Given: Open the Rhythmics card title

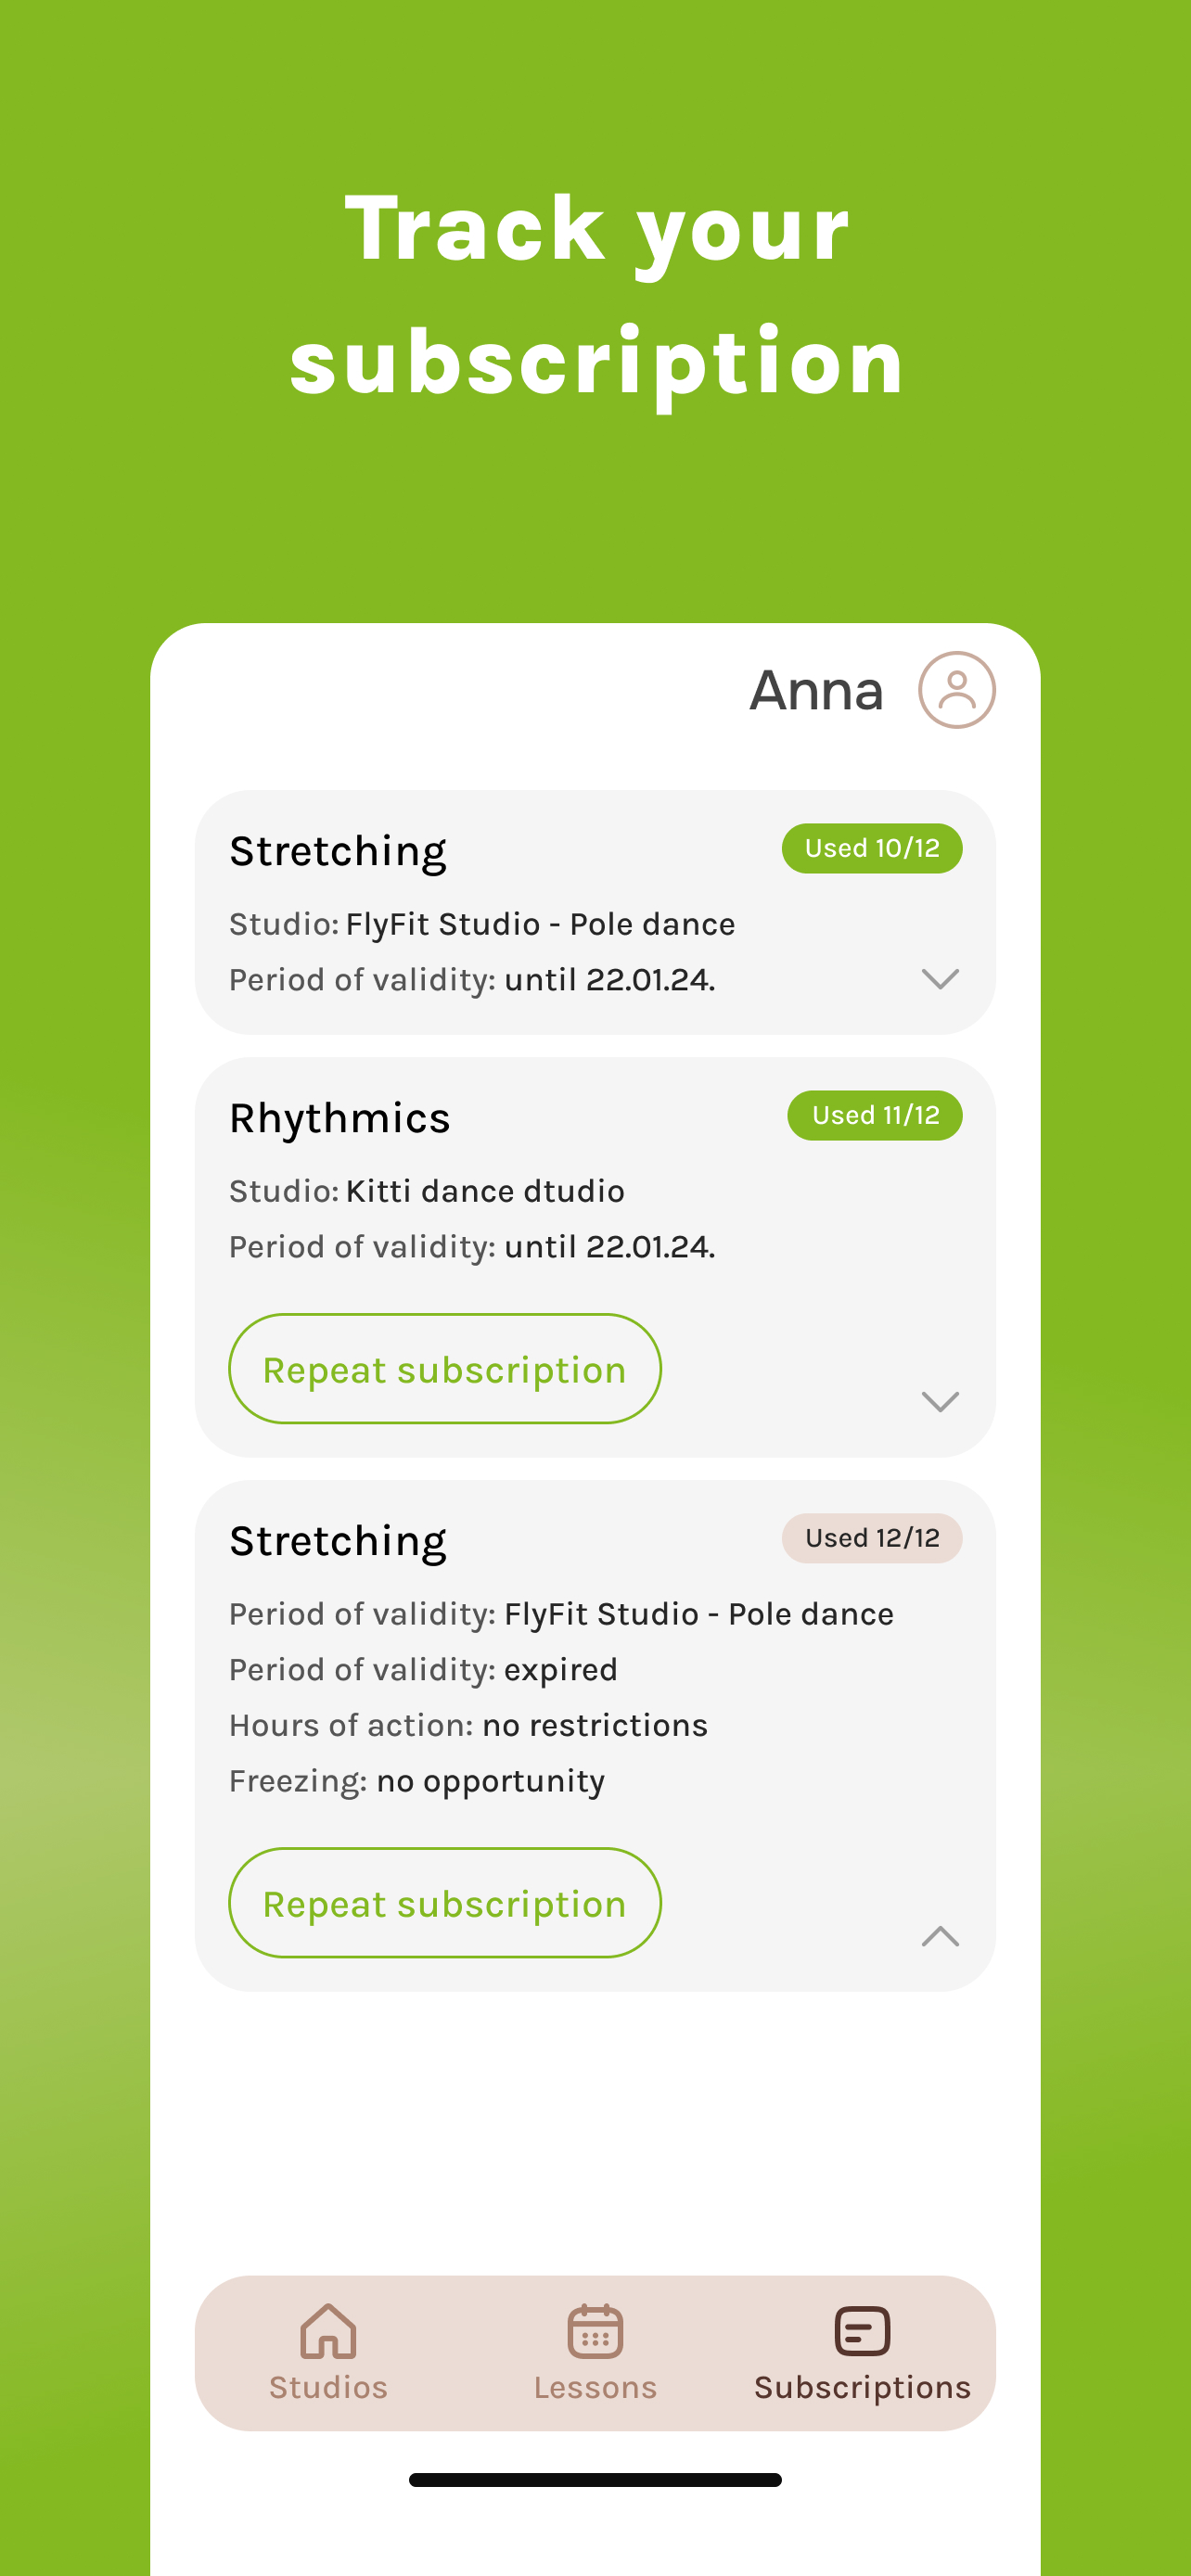Looking at the screenshot, I should coord(340,1119).
